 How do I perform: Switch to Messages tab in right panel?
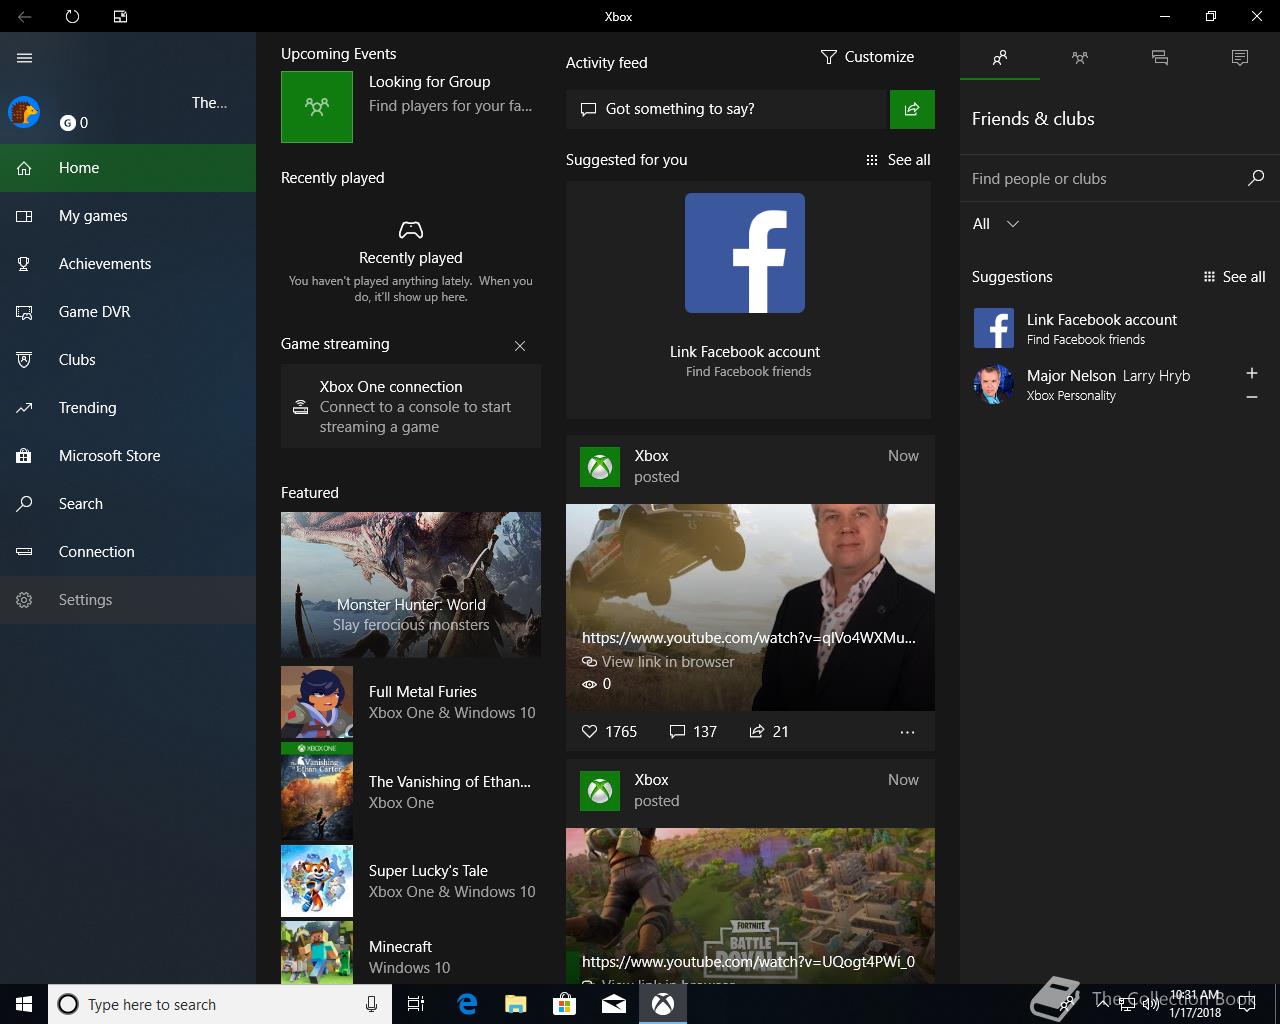tap(1160, 58)
